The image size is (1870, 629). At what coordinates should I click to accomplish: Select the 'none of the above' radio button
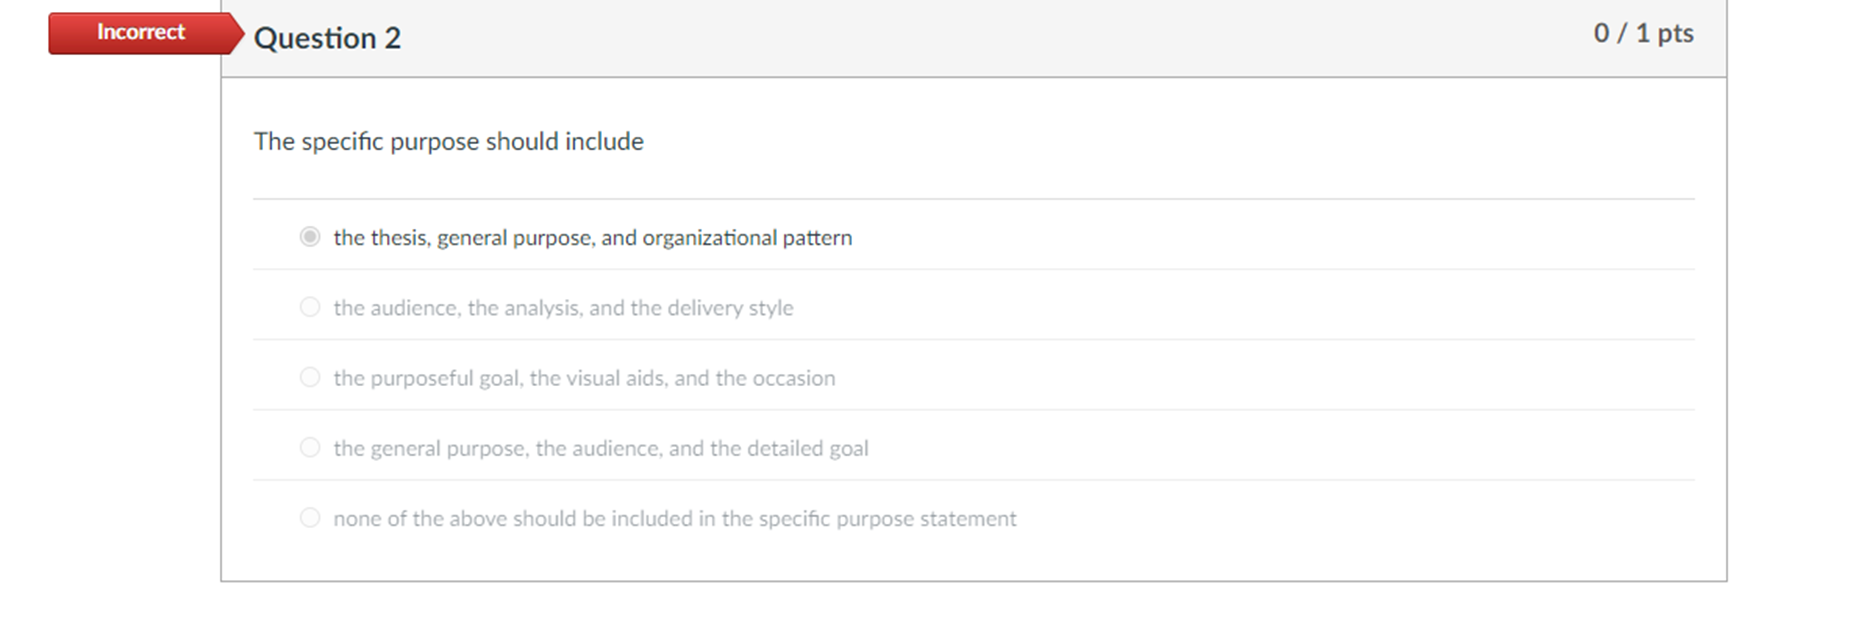[x=310, y=518]
